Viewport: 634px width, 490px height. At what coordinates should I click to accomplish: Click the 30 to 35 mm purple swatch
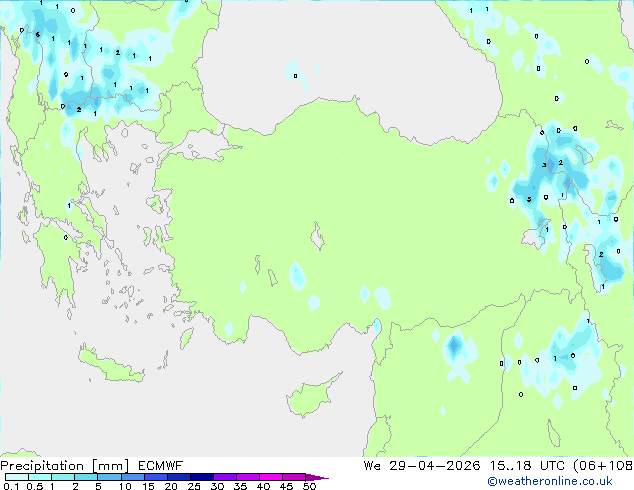[225, 477]
